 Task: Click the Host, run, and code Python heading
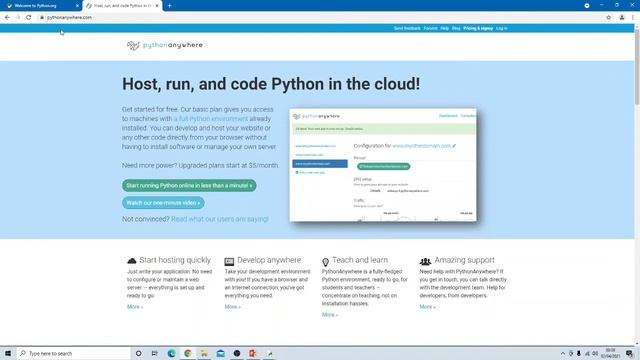[x=271, y=84]
